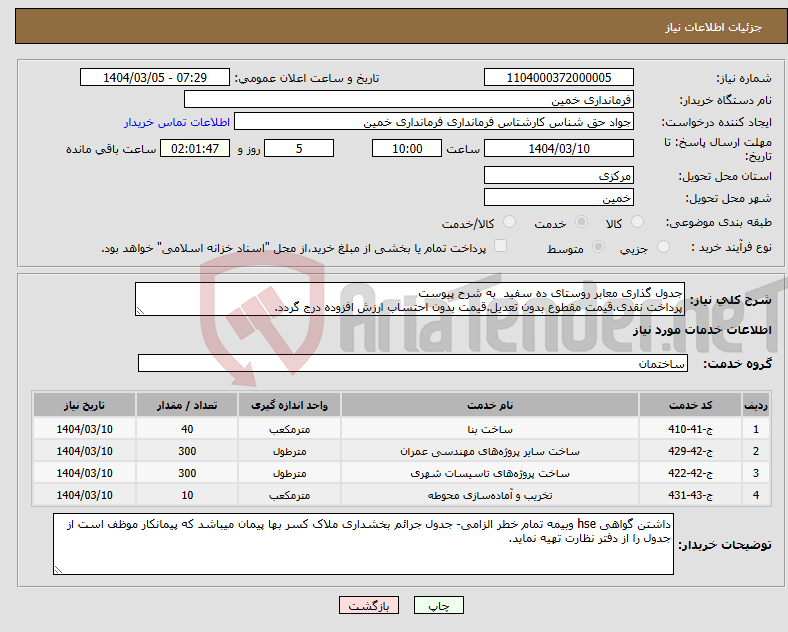Click the deadline date field 1404/03/10
The image size is (788, 632).
558,148
